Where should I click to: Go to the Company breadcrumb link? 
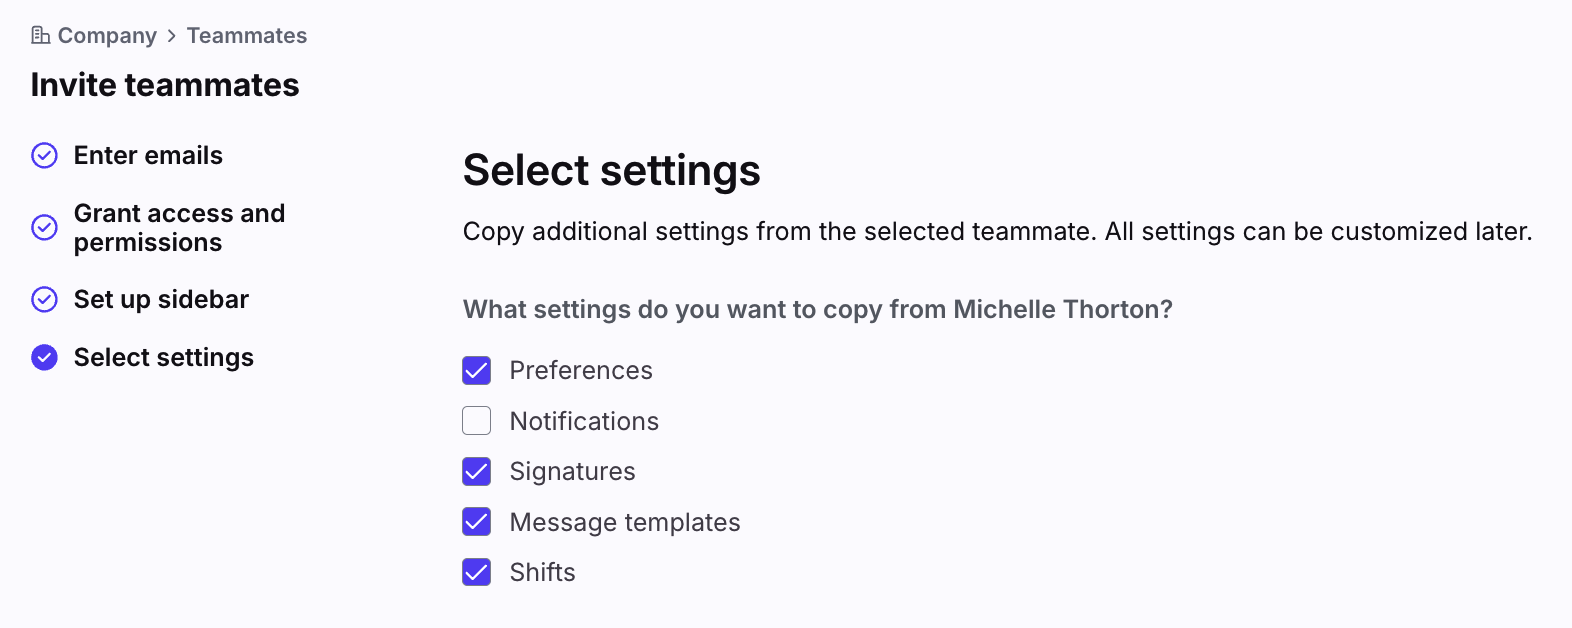[107, 36]
